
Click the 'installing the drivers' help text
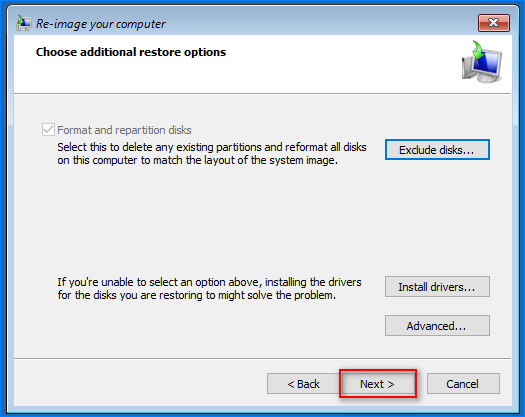pos(209,289)
